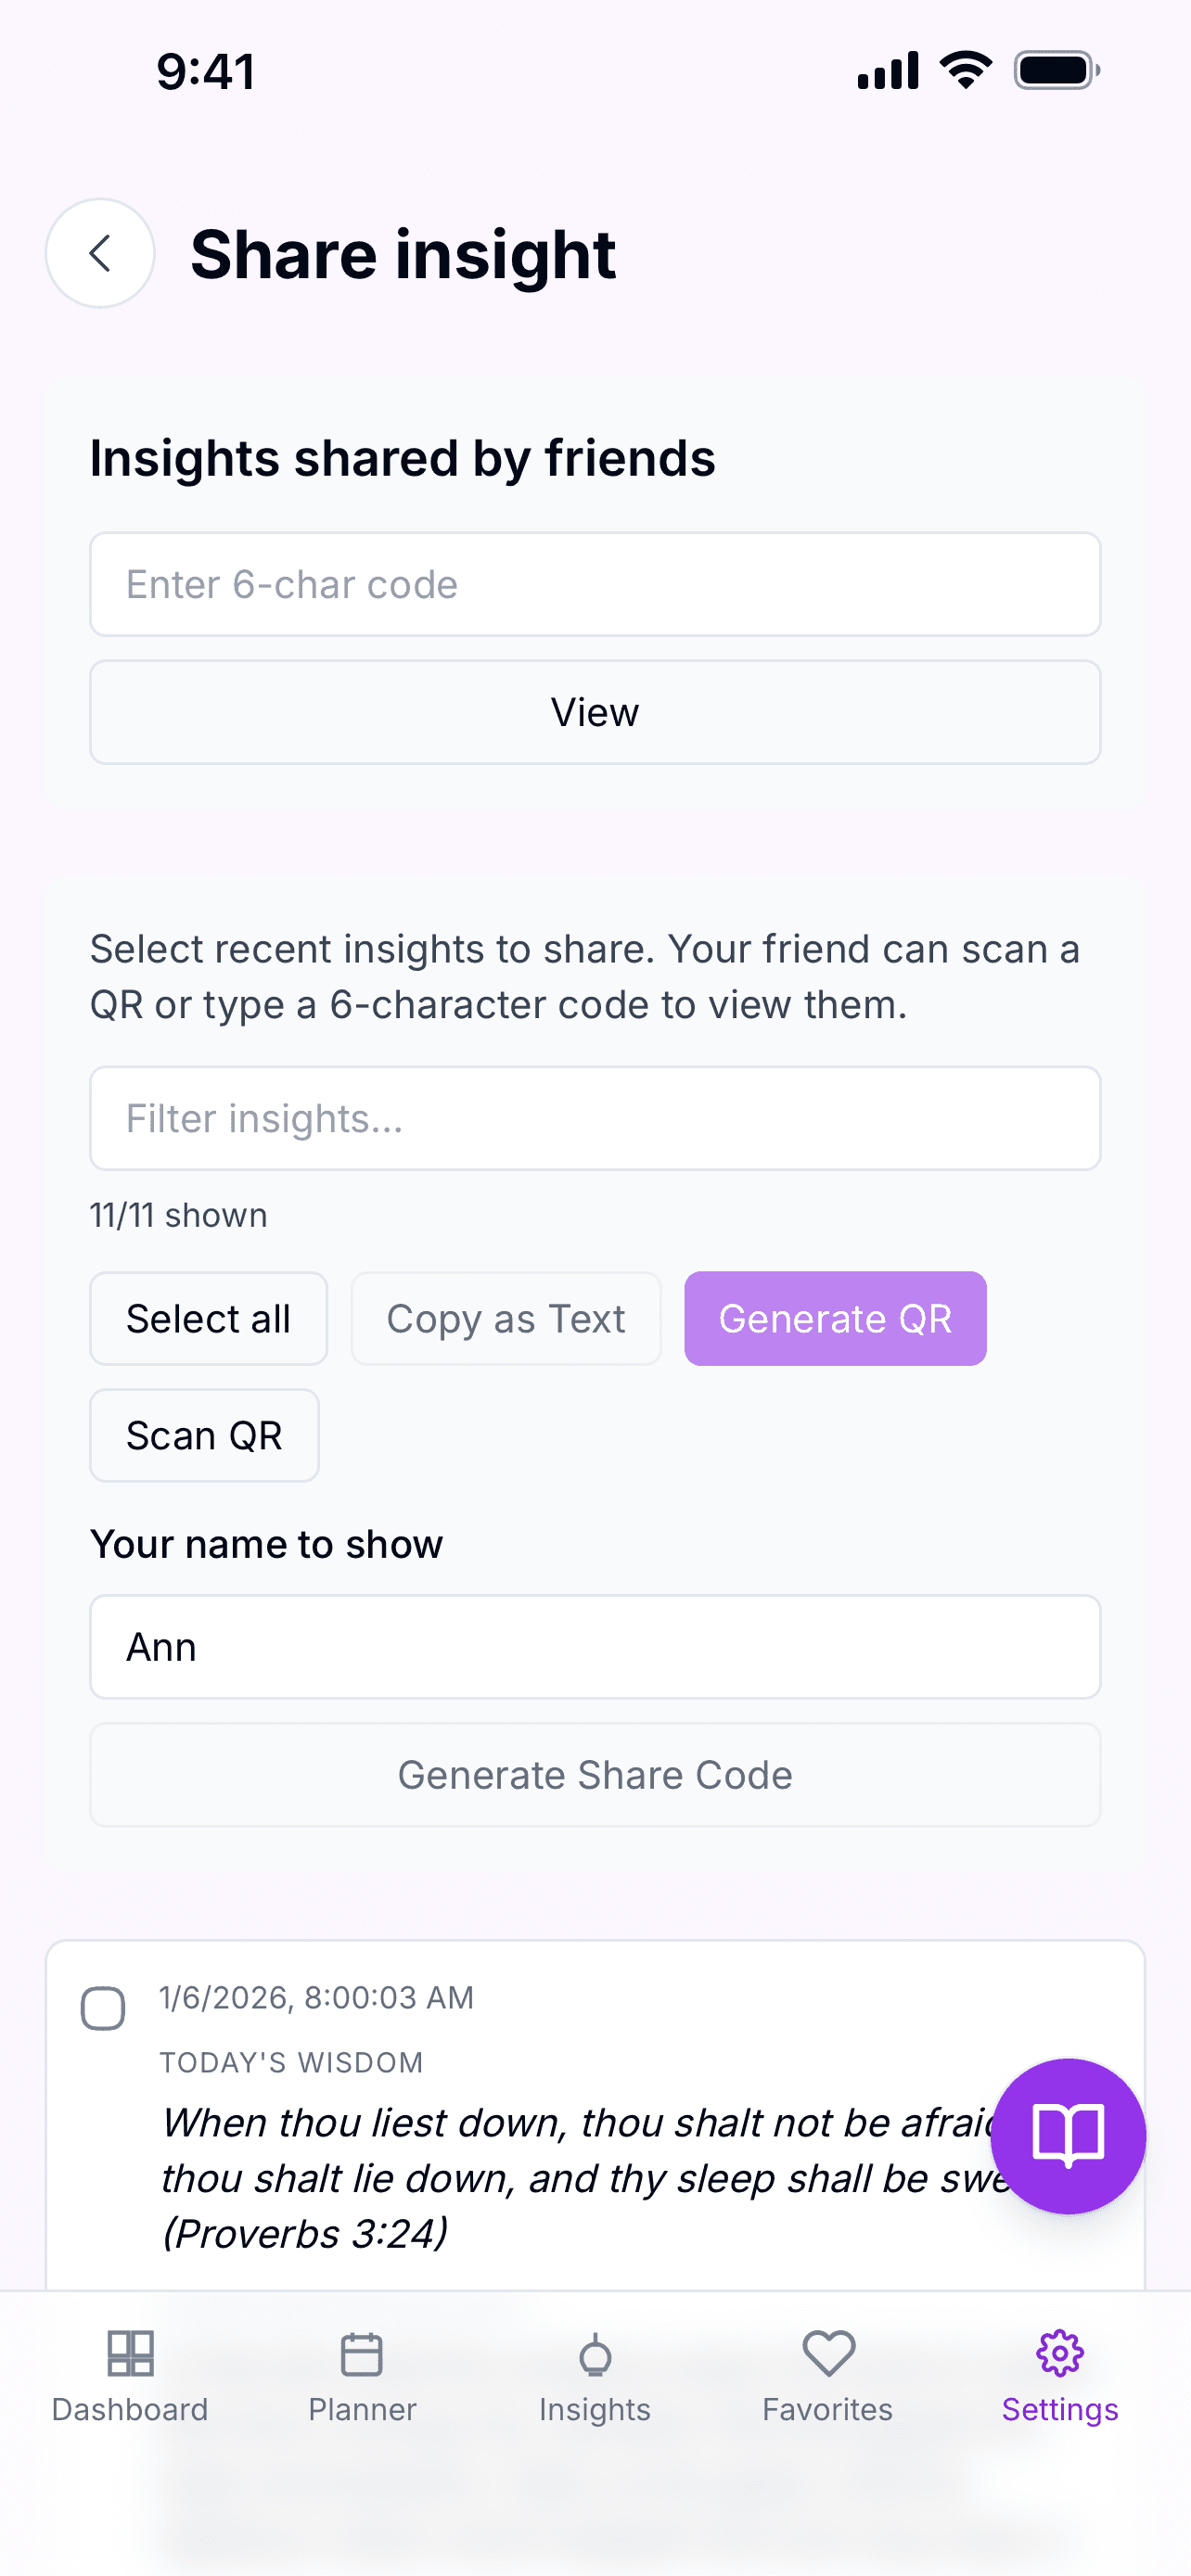This screenshot has height=2576, width=1191.
Task: Tap Generate Share Code
Action: pos(594,1775)
